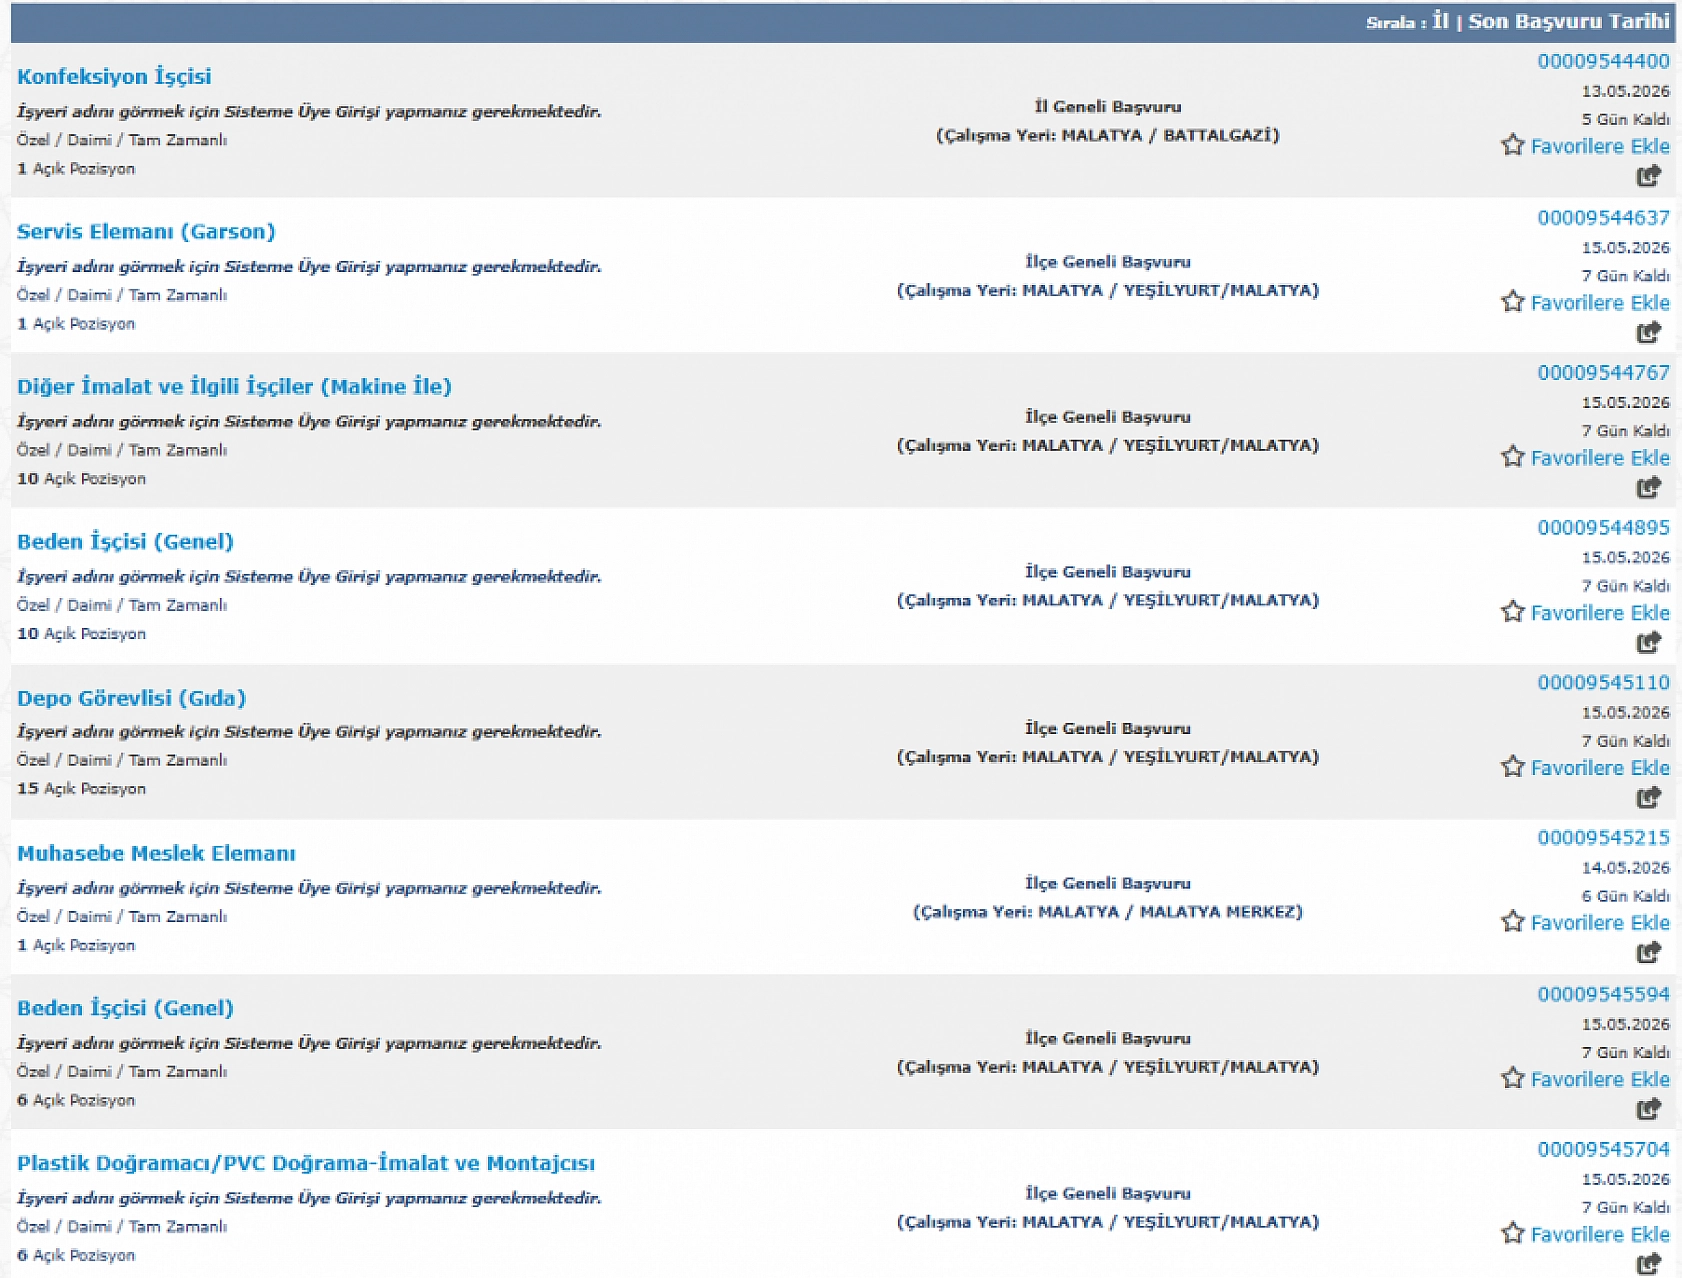The height and width of the screenshot is (1278, 1682).
Task: Click the star icon for listing 00009544400
Action: point(1512,146)
